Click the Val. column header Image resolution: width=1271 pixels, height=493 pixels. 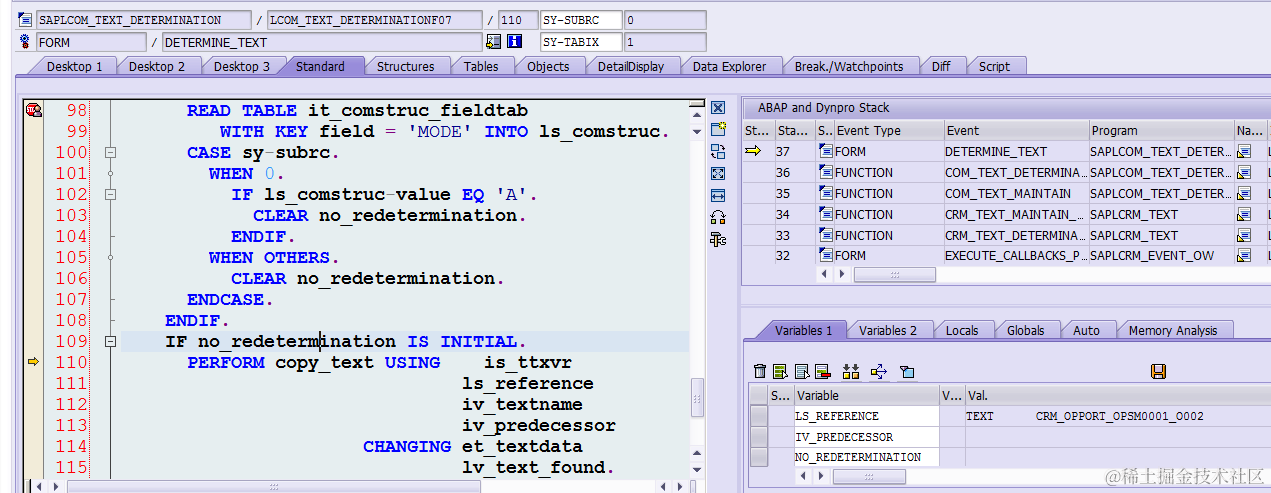(x=1117, y=396)
